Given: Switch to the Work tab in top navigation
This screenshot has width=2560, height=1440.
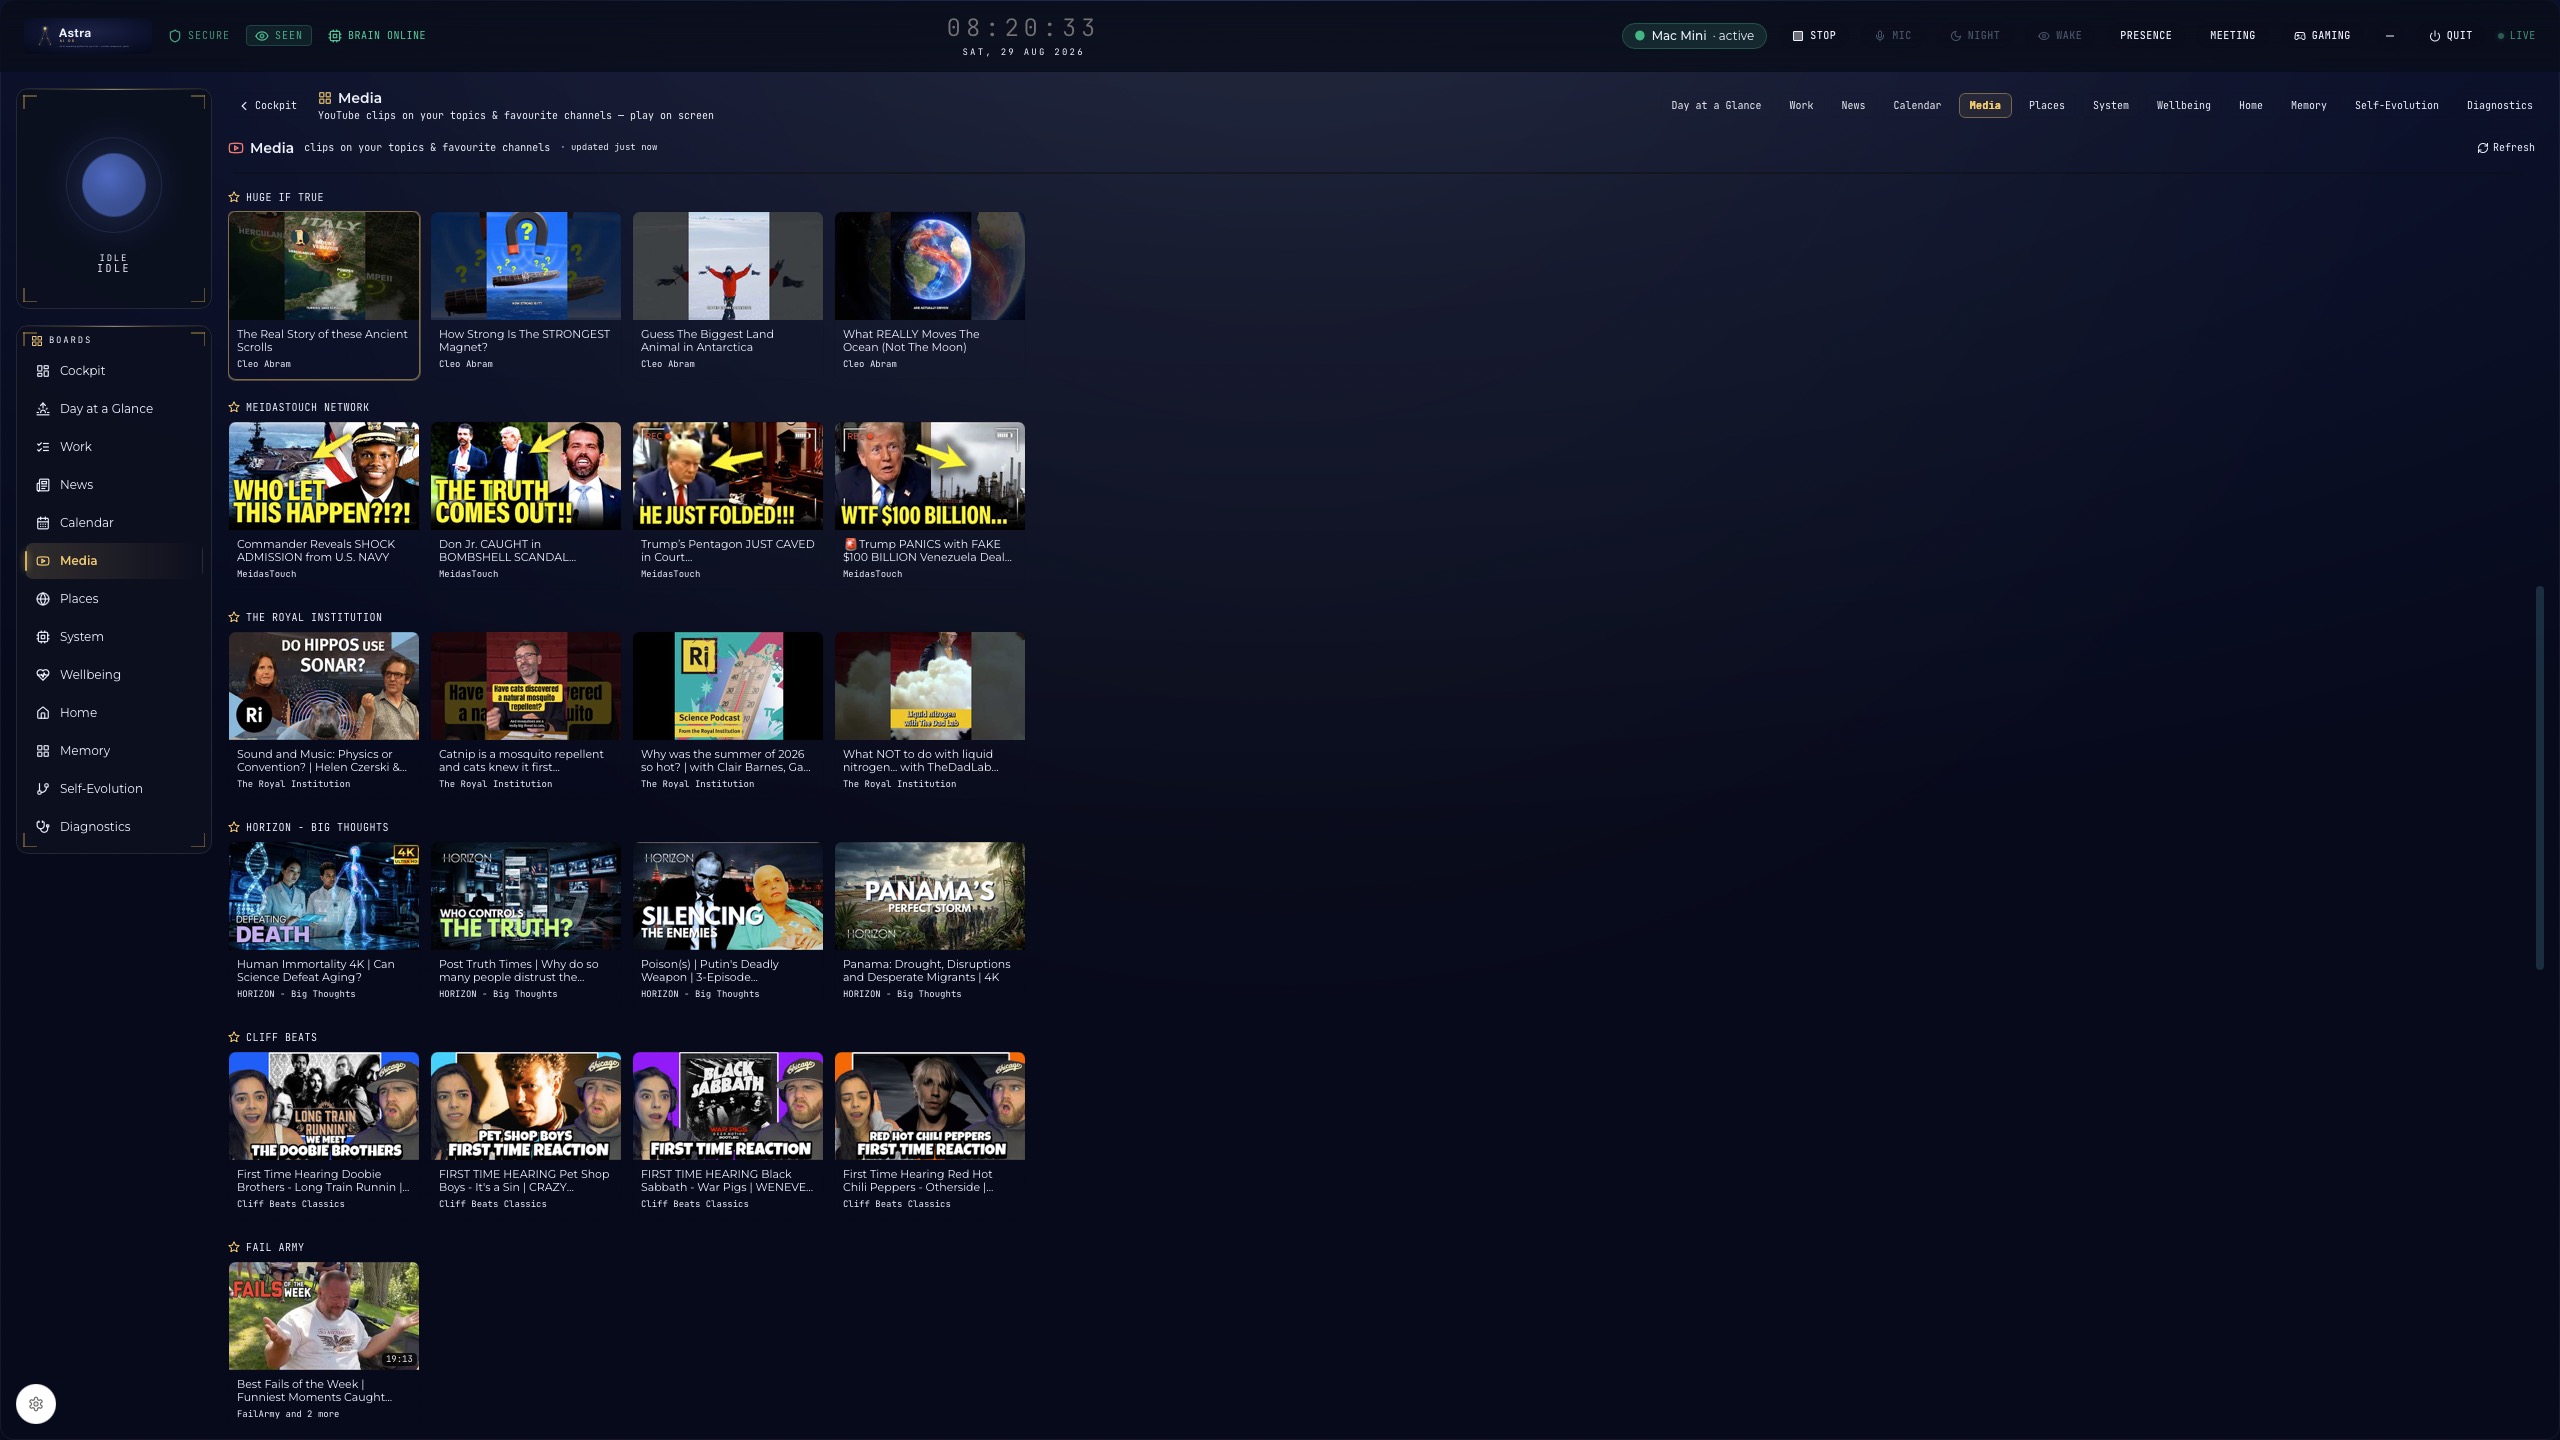Looking at the screenshot, I should [1801, 106].
